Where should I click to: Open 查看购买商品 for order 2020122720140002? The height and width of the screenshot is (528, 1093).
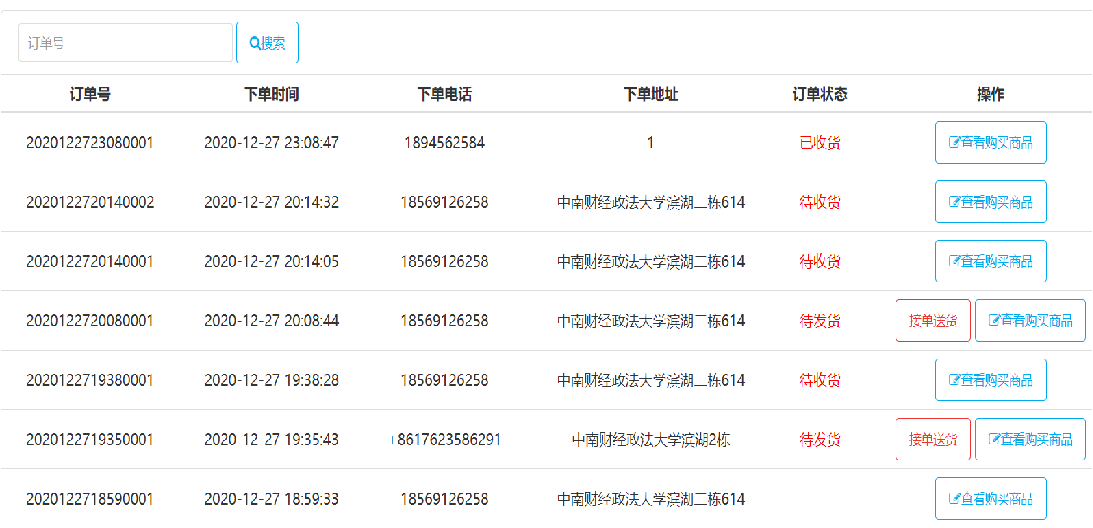991,202
